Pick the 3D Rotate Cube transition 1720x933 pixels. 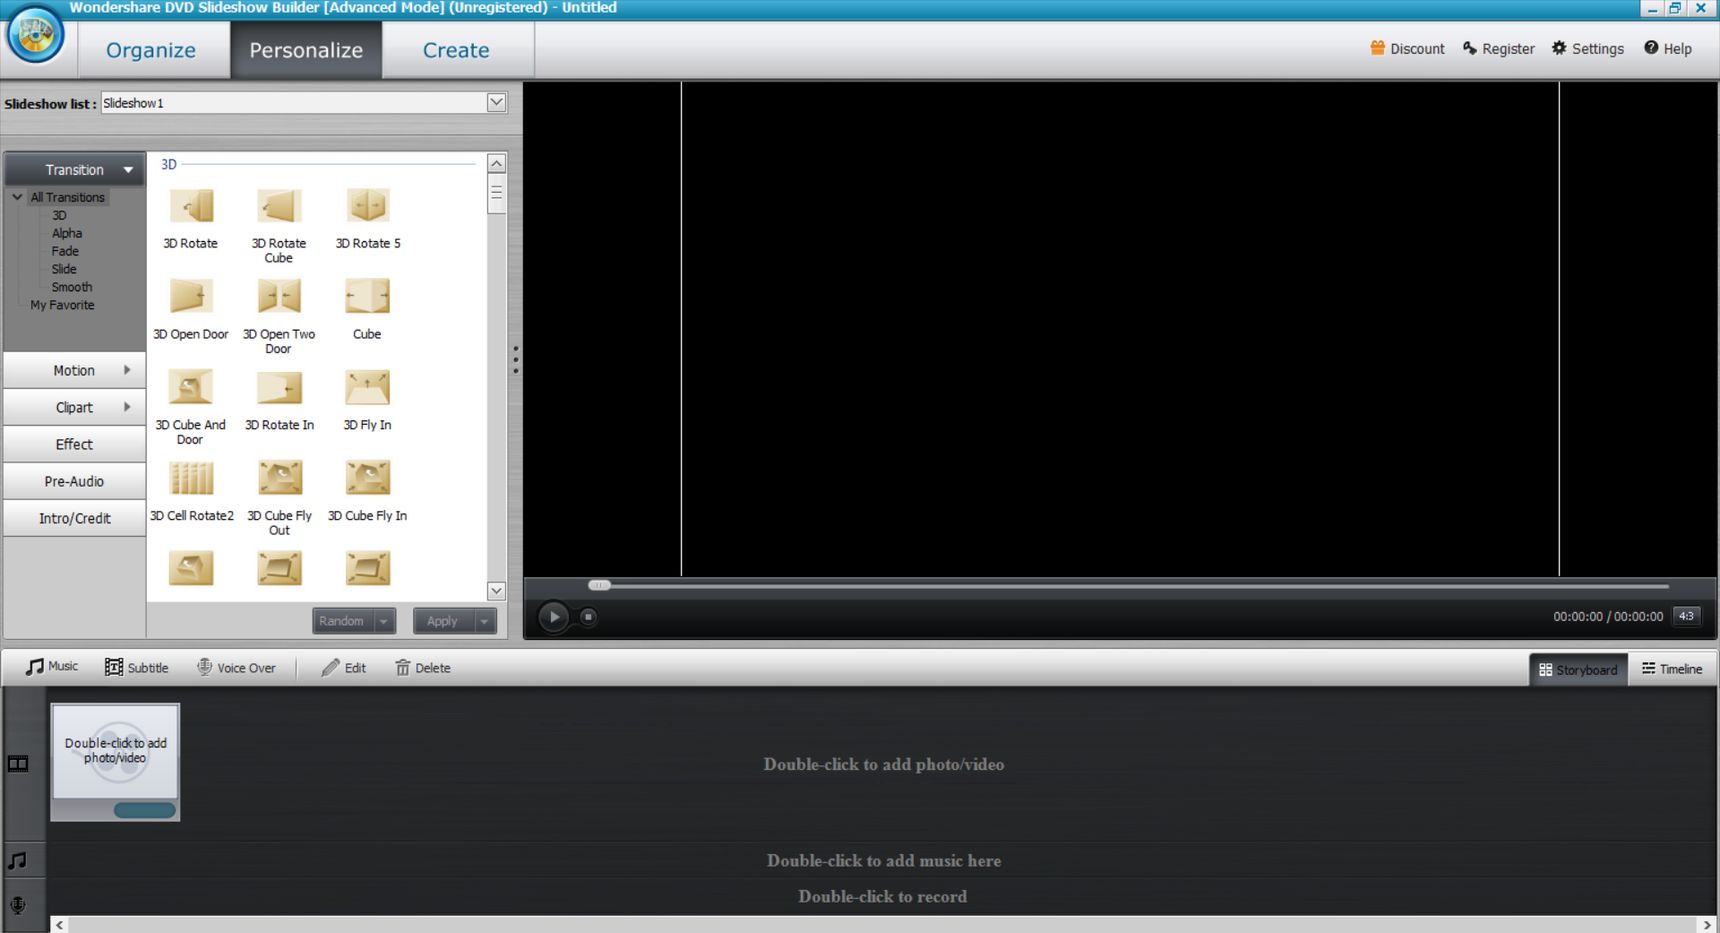pos(279,206)
